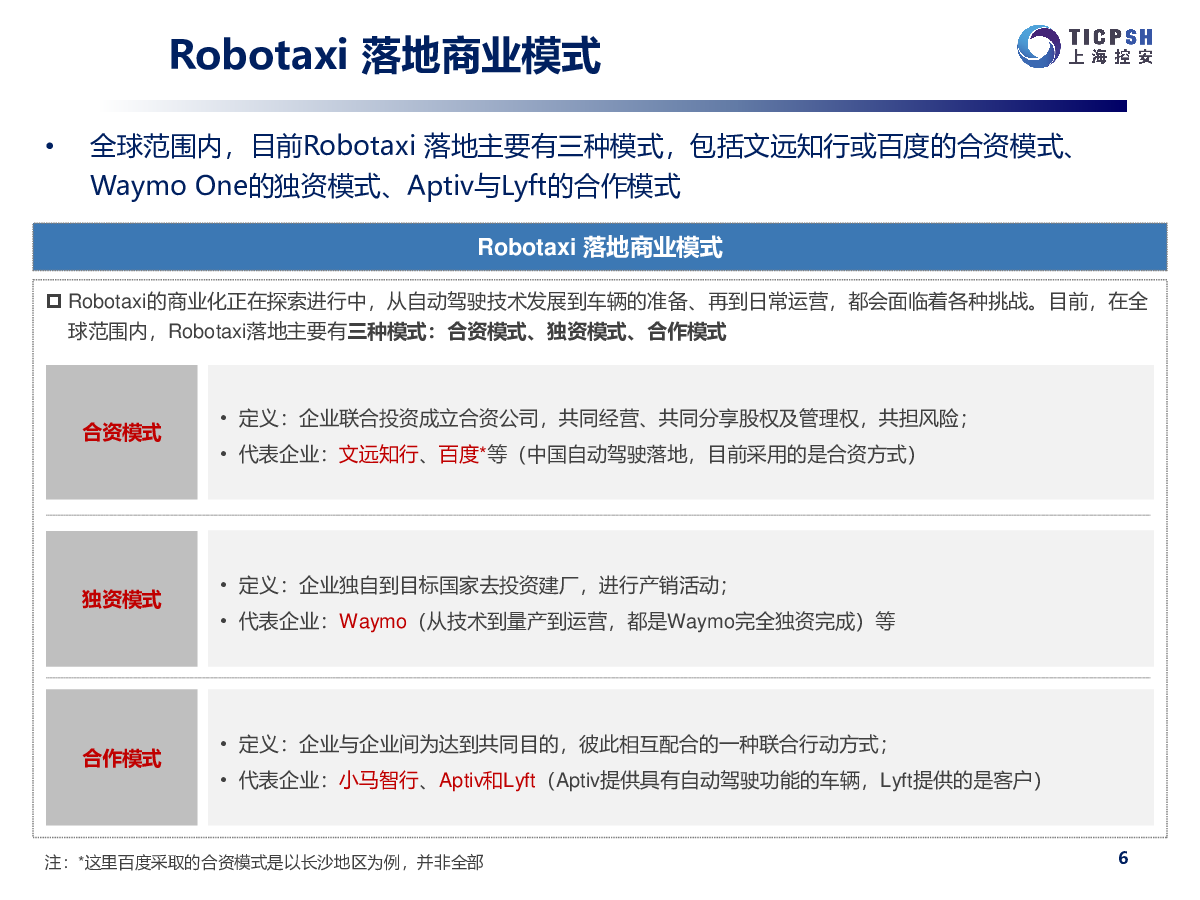Click the "TICPSH" logo lettering
Screen dimensions: 1200x900
pyautogui.click(x=1111, y=36)
